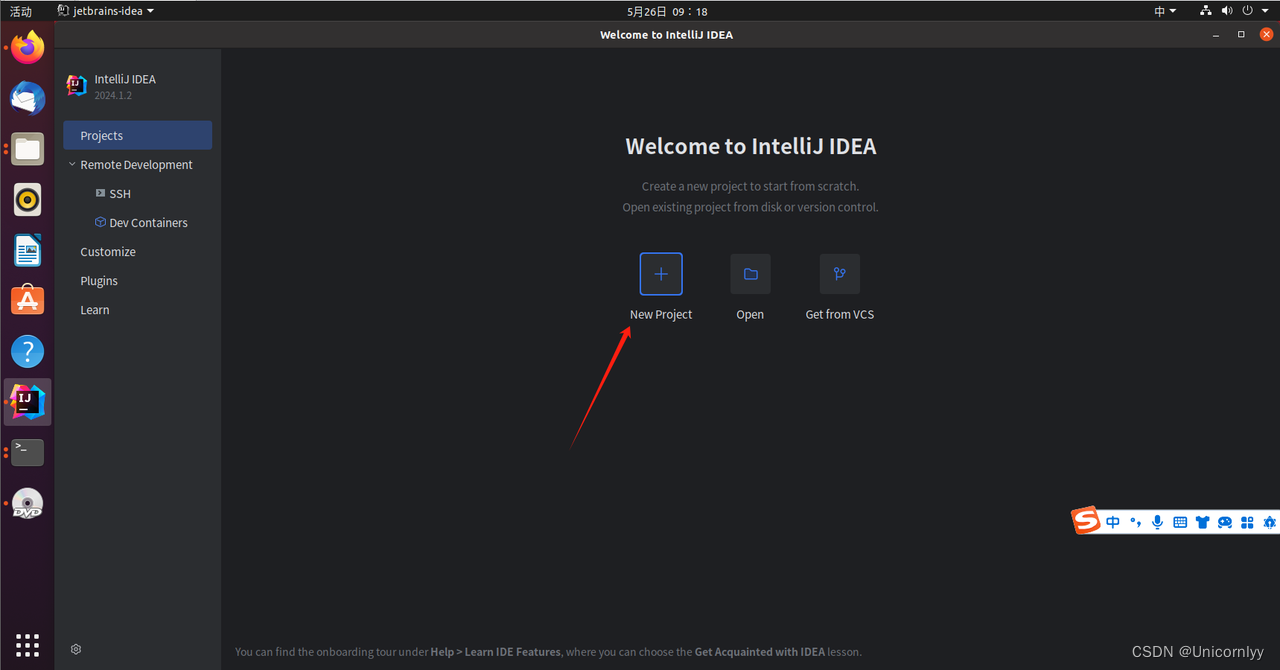Screen dimensions: 1280x670
Task: Click the Open folder icon
Action: pos(750,274)
